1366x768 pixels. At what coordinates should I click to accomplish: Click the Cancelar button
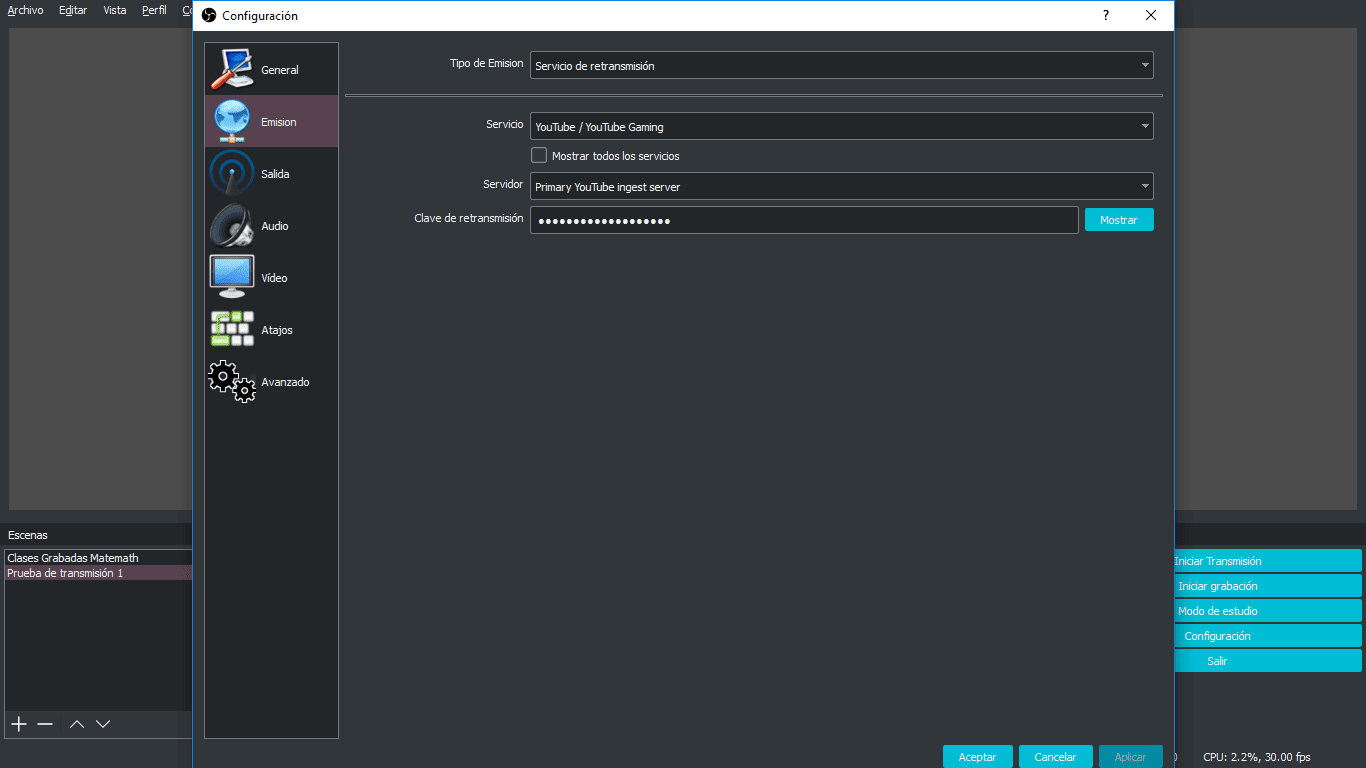[1055, 757]
